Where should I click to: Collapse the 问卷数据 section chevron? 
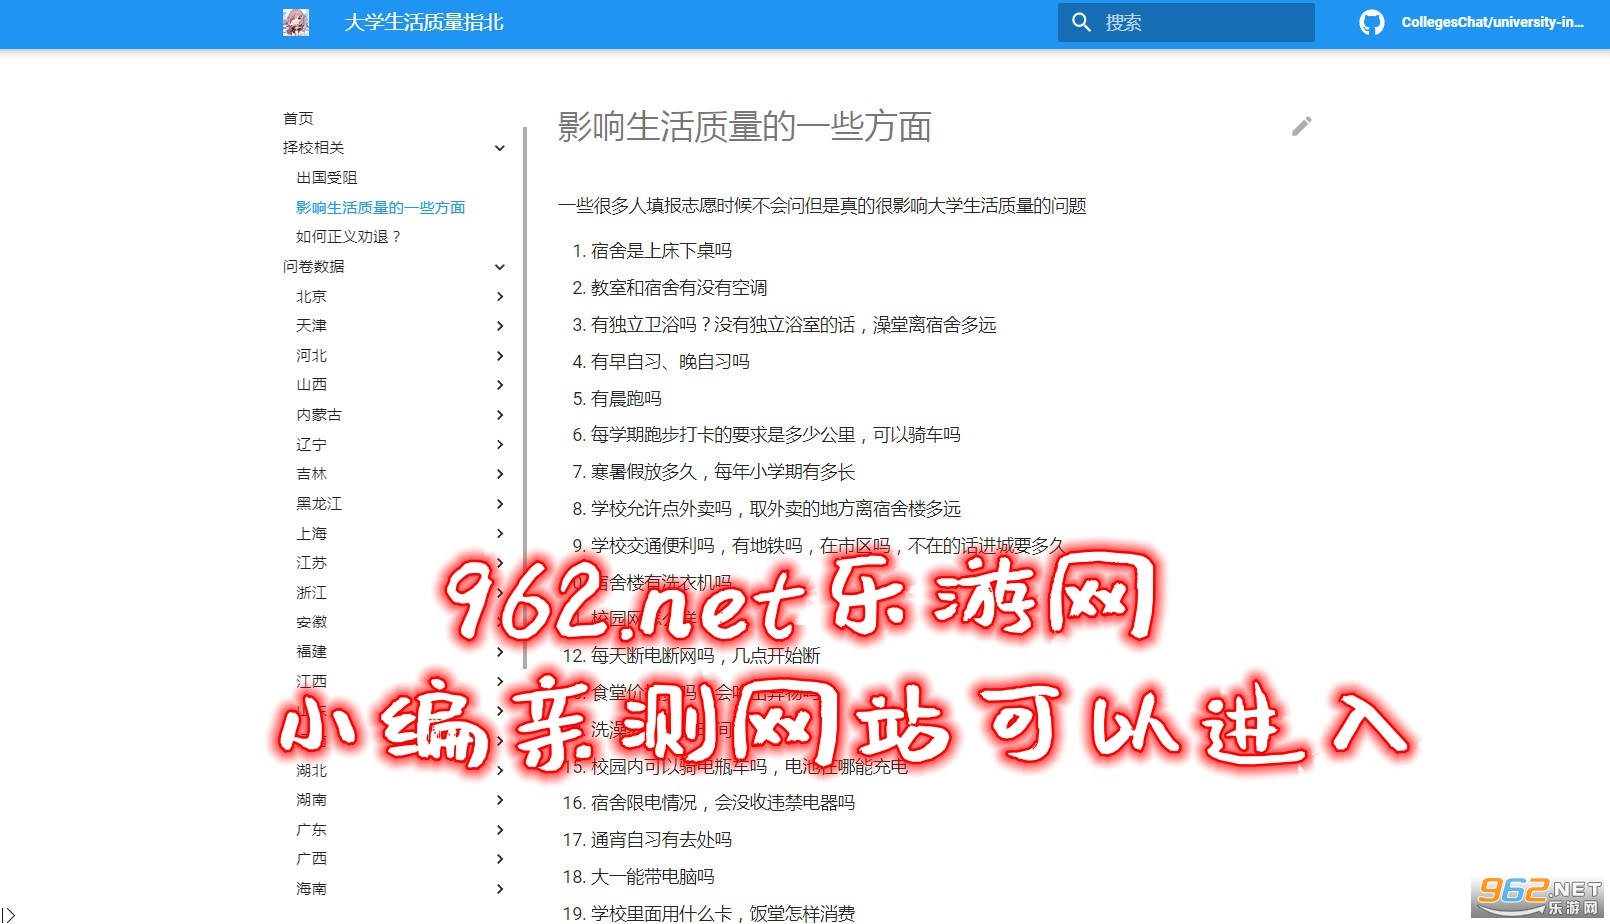pos(500,267)
